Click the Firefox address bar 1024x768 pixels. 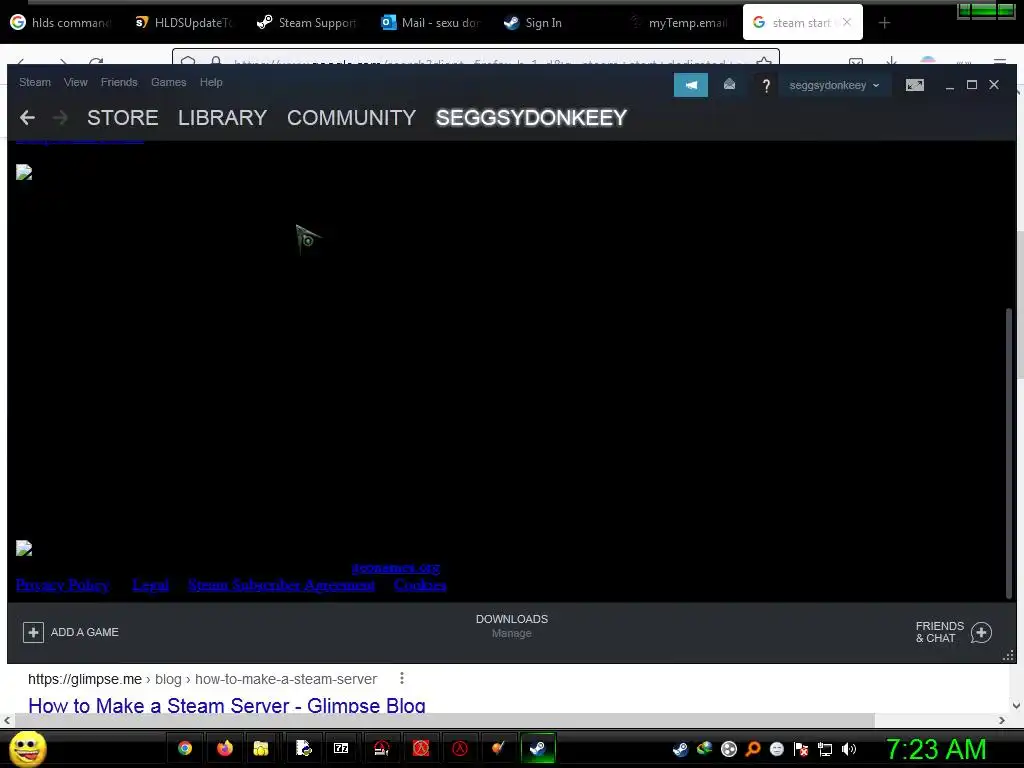click(475, 59)
